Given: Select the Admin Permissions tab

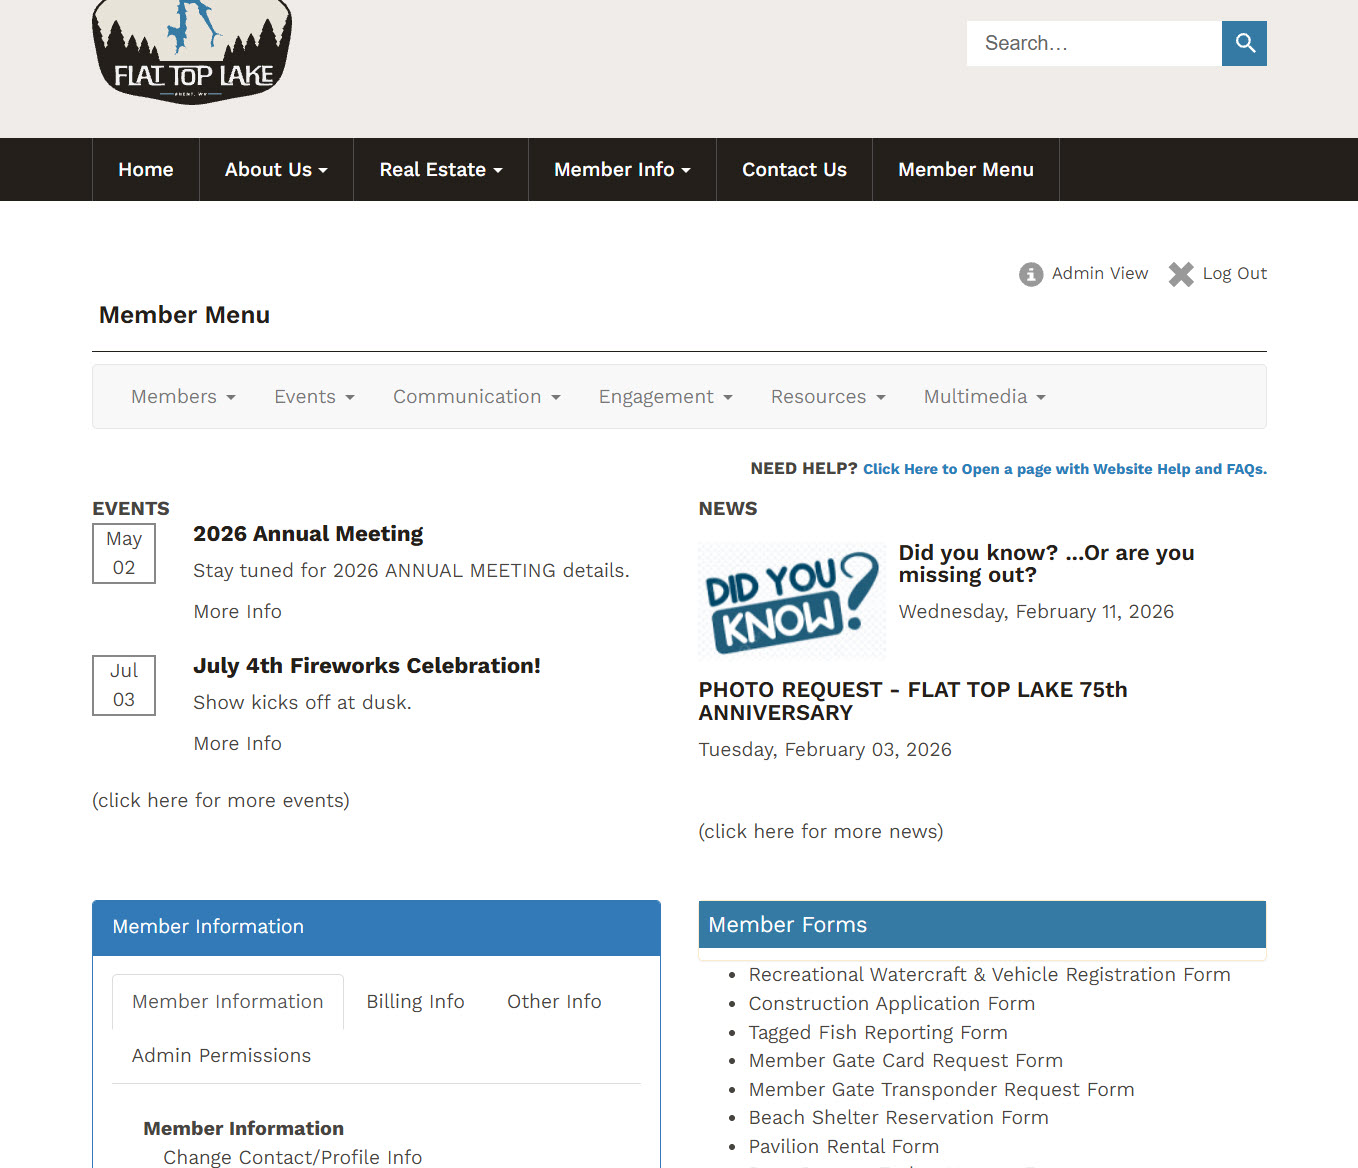Looking at the screenshot, I should tap(221, 1056).
